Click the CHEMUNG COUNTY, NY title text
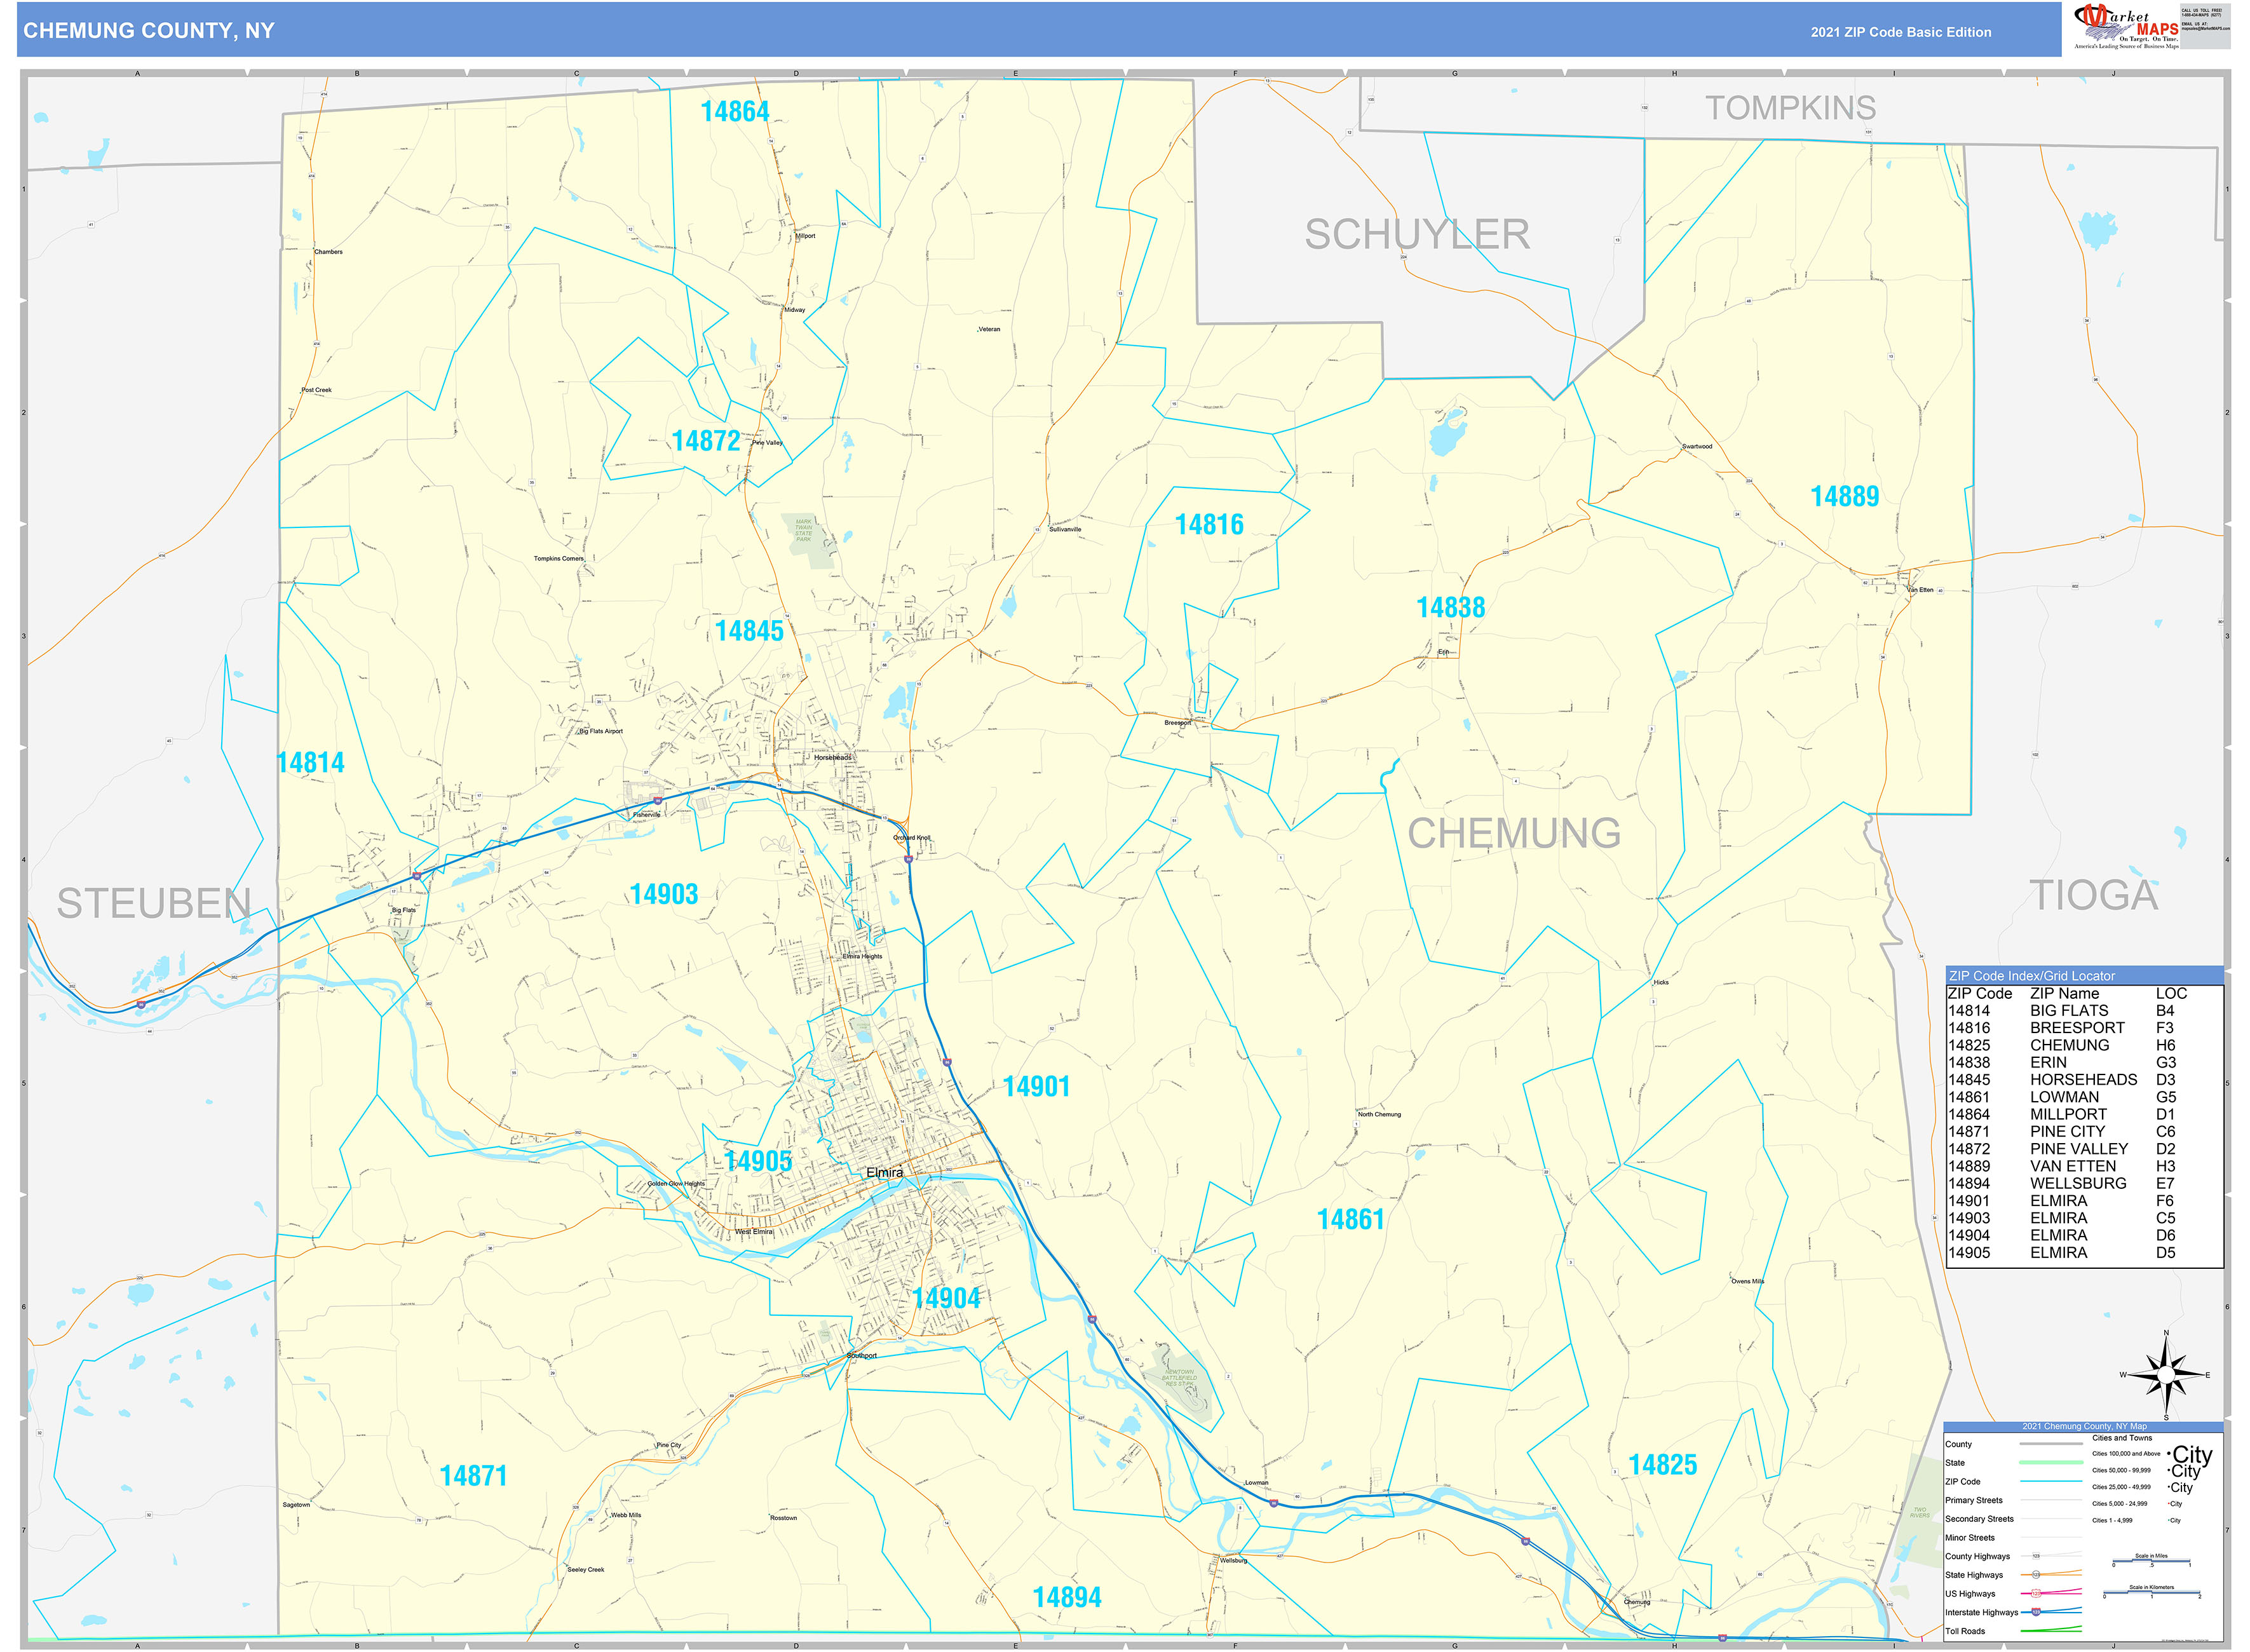Screen dimensions: 2250x1652 pos(148,31)
